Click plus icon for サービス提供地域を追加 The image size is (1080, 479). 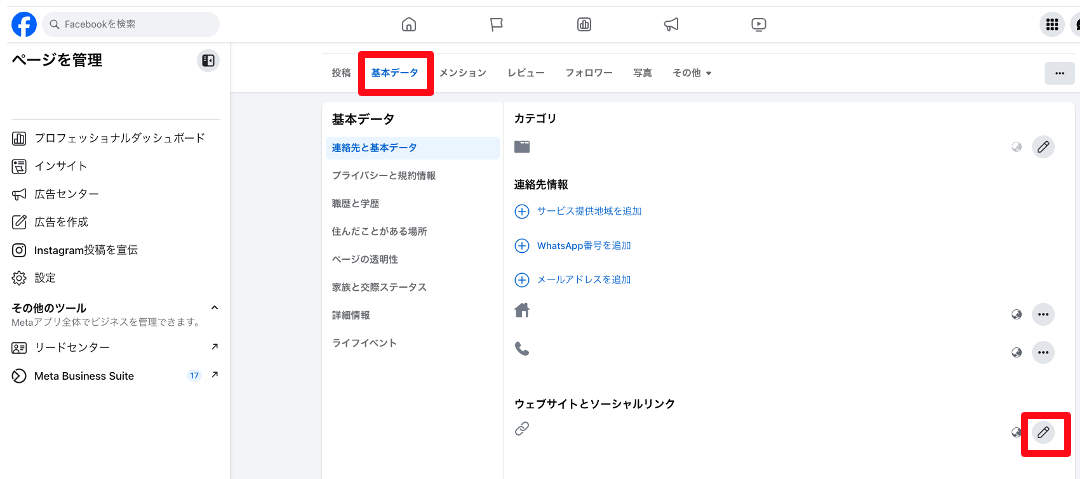[522, 211]
